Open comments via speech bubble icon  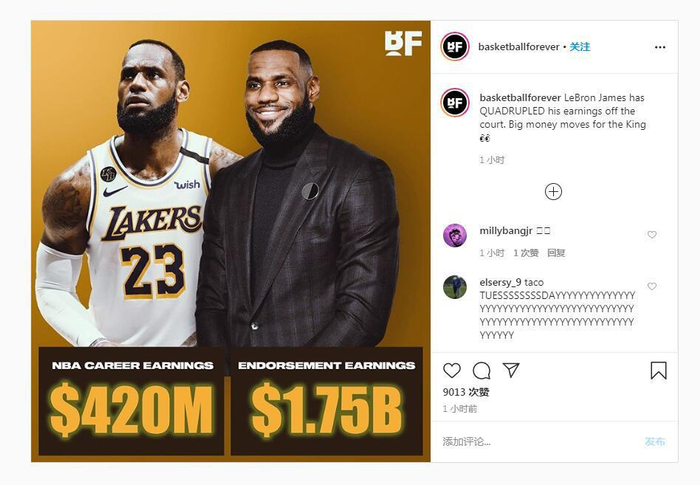(x=482, y=371)
